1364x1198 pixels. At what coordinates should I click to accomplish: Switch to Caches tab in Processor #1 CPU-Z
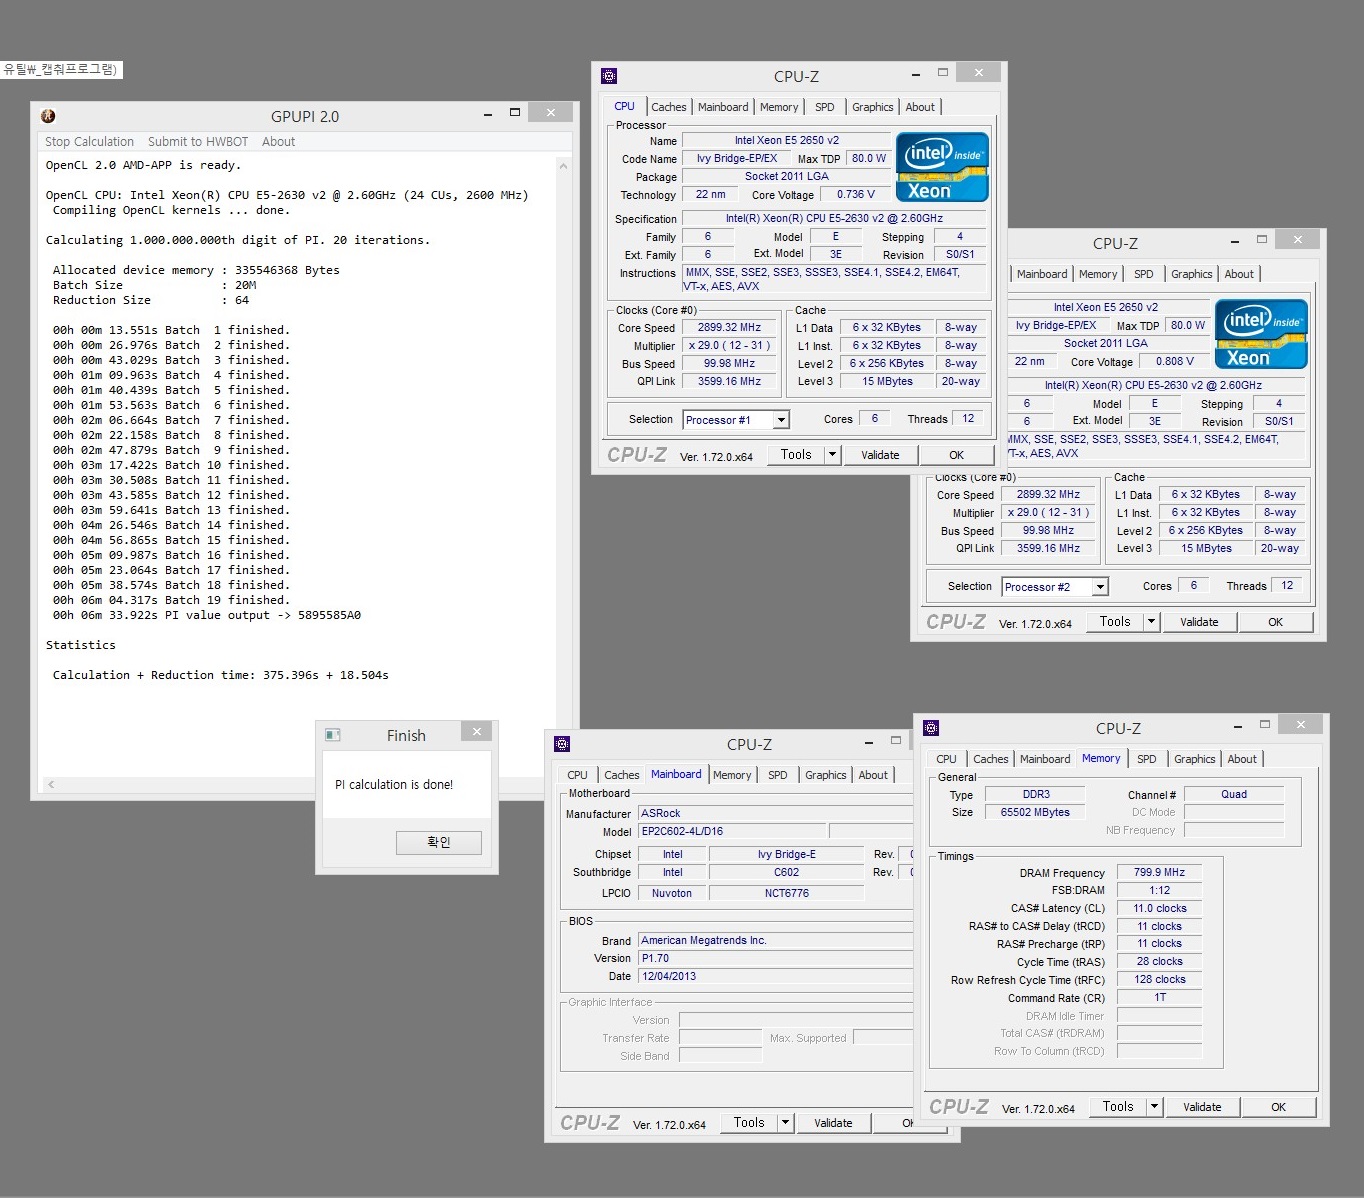[669, 107]
